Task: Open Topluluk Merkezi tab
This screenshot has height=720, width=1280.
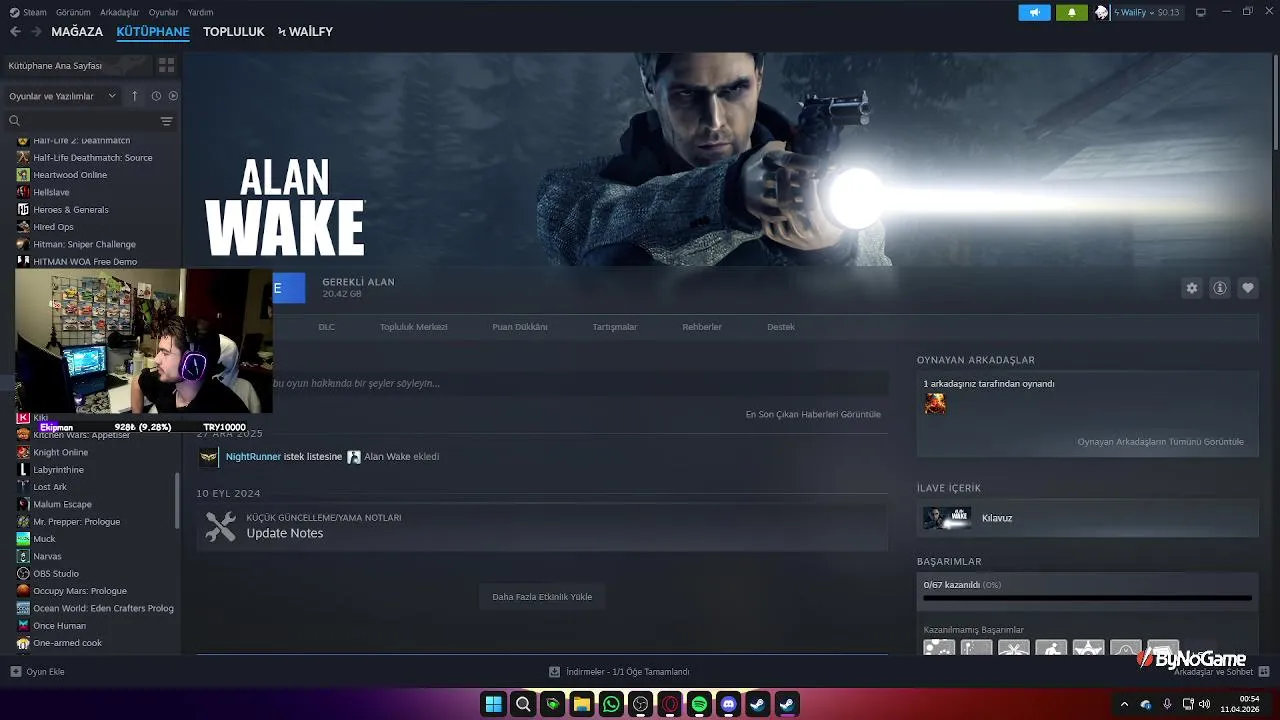Action: tap(413, 327)
